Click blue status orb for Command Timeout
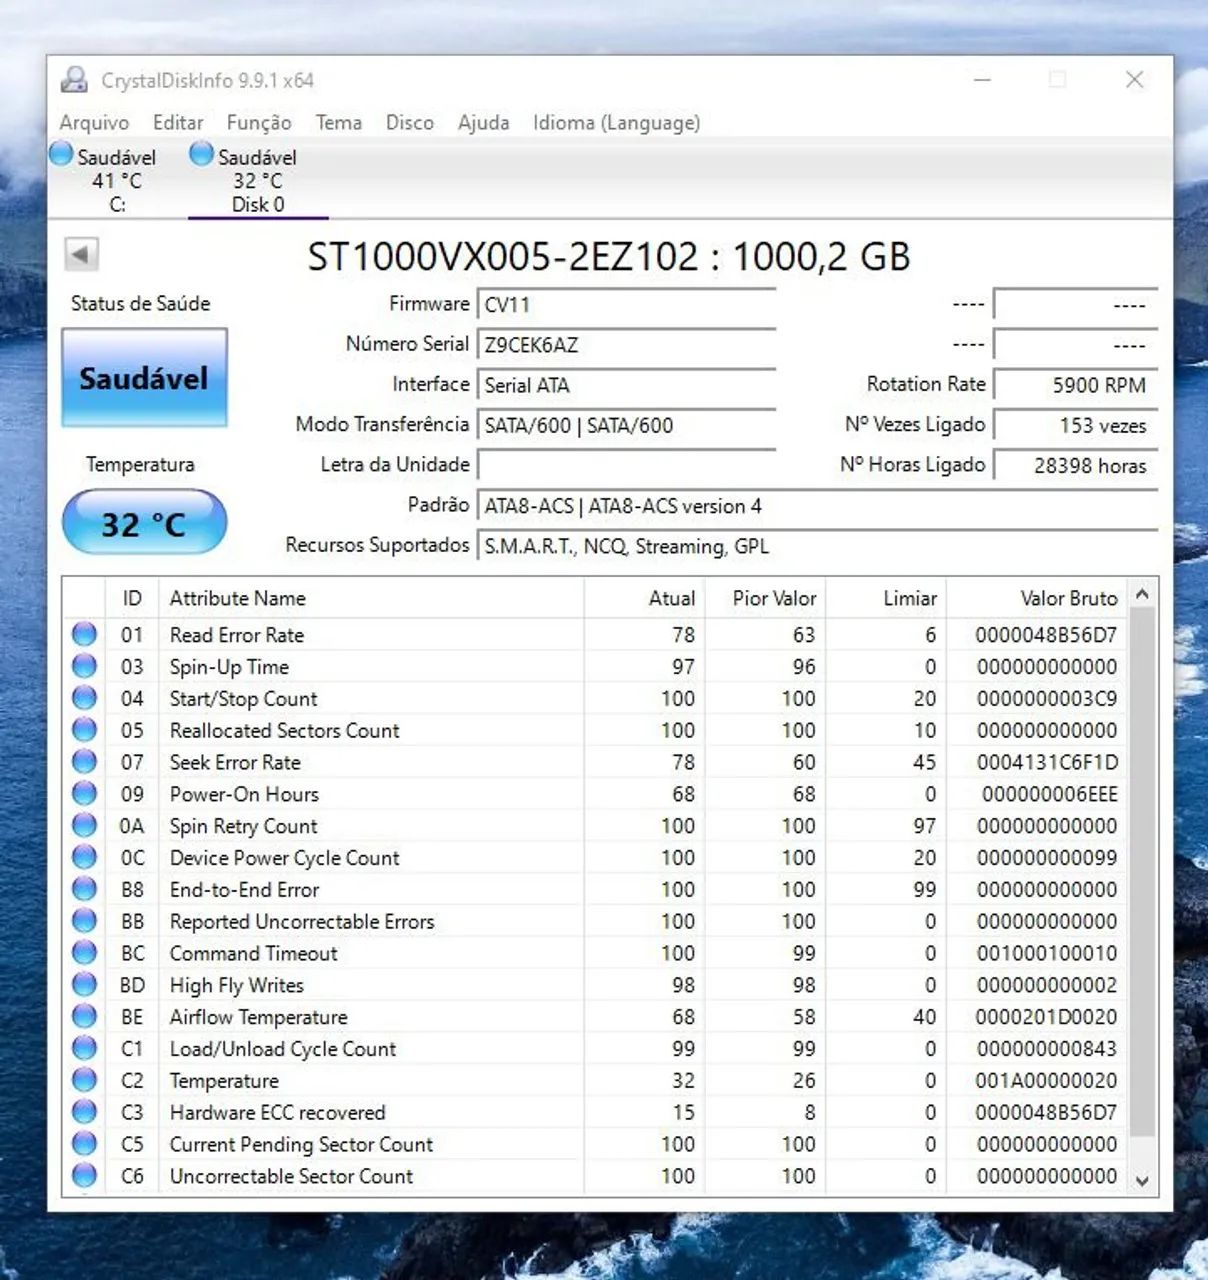 [x=84, y=953]
